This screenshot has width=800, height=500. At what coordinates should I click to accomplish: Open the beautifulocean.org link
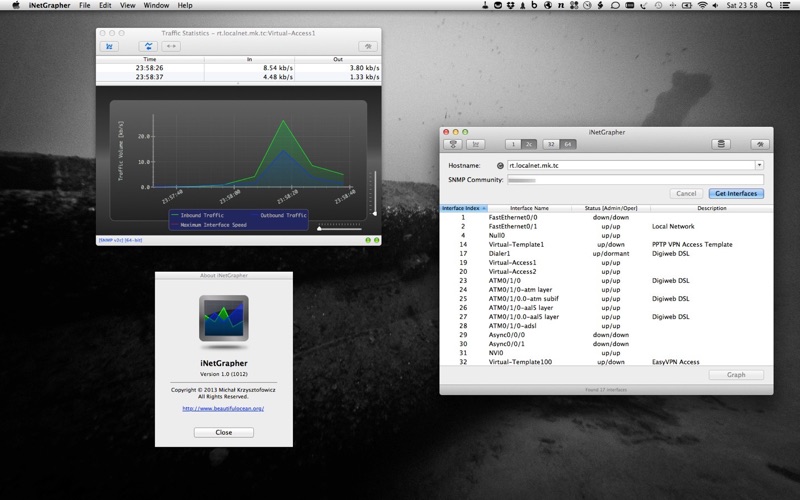223,408
